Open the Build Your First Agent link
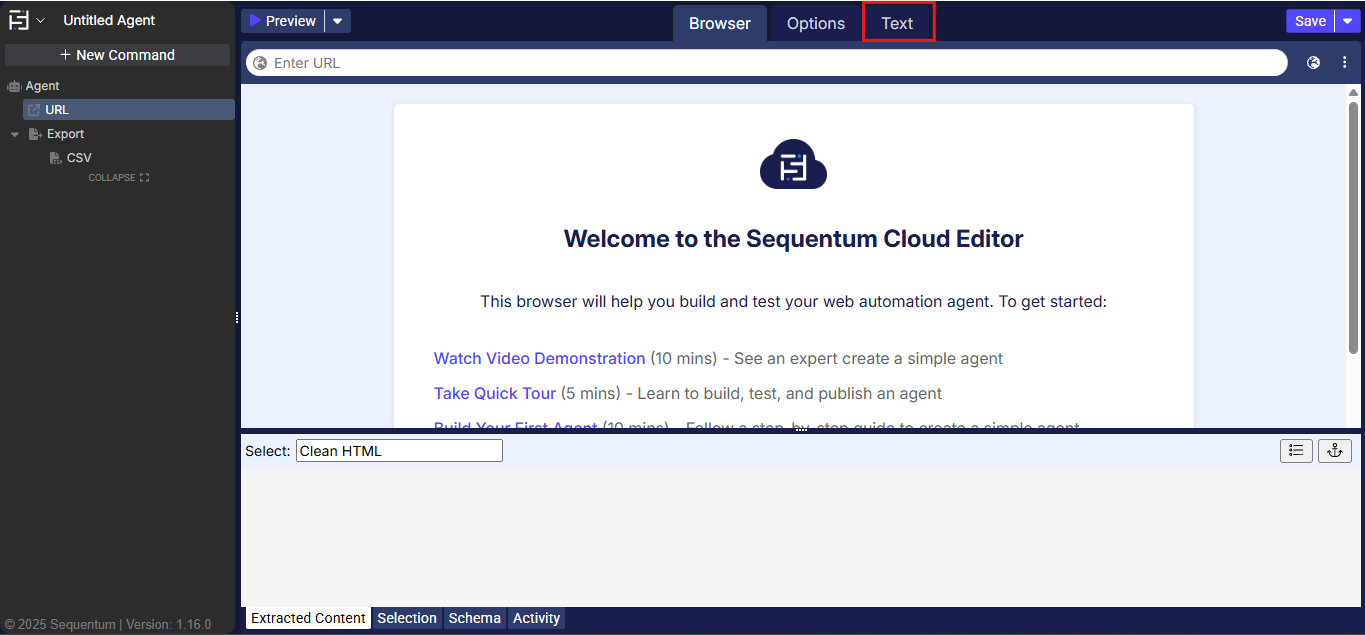The image size is (1365, 635). [516, 427]
